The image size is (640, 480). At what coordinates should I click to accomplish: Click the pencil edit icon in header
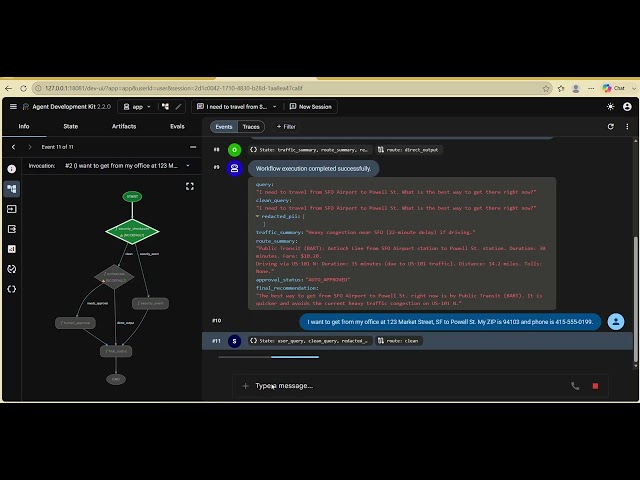click(178, 107)
